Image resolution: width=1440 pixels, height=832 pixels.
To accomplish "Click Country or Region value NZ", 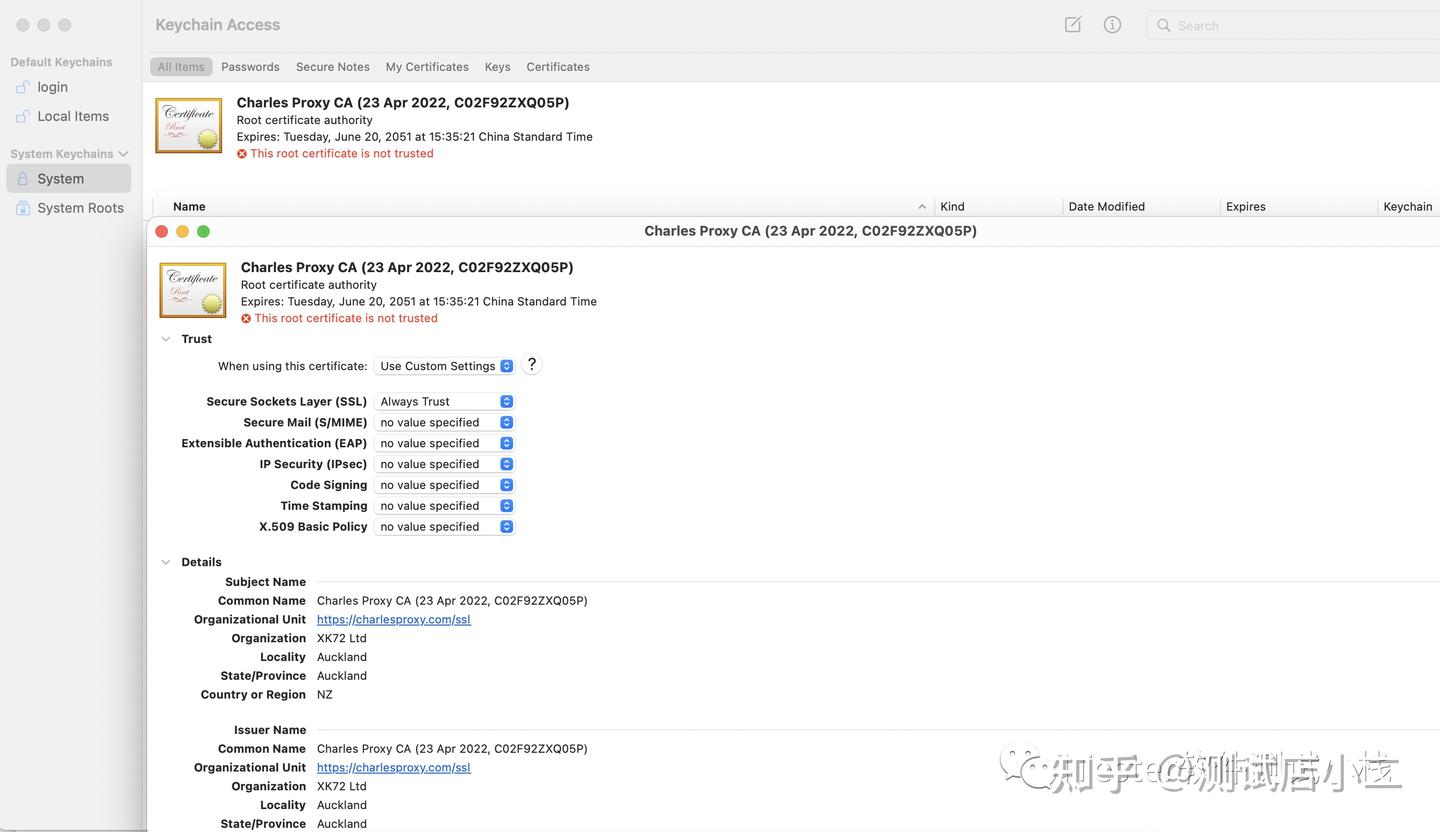I will click(x=325, y=695).
